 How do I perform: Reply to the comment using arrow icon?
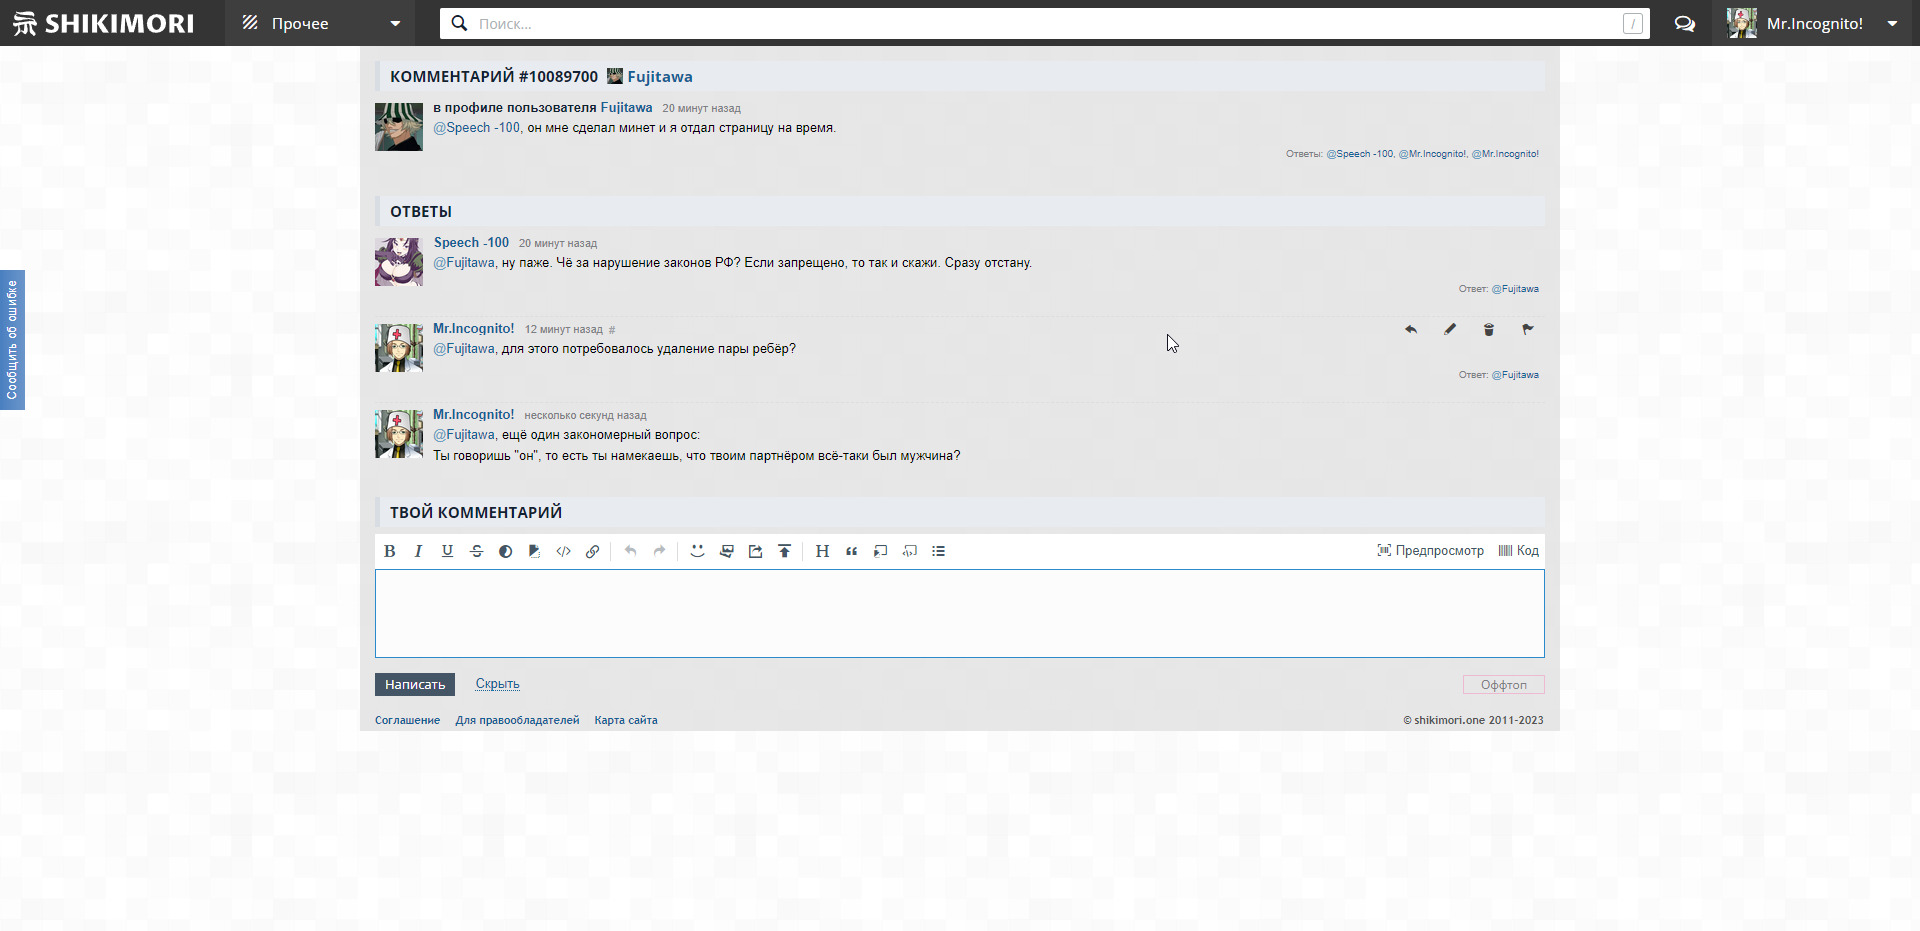(1410, 329)
